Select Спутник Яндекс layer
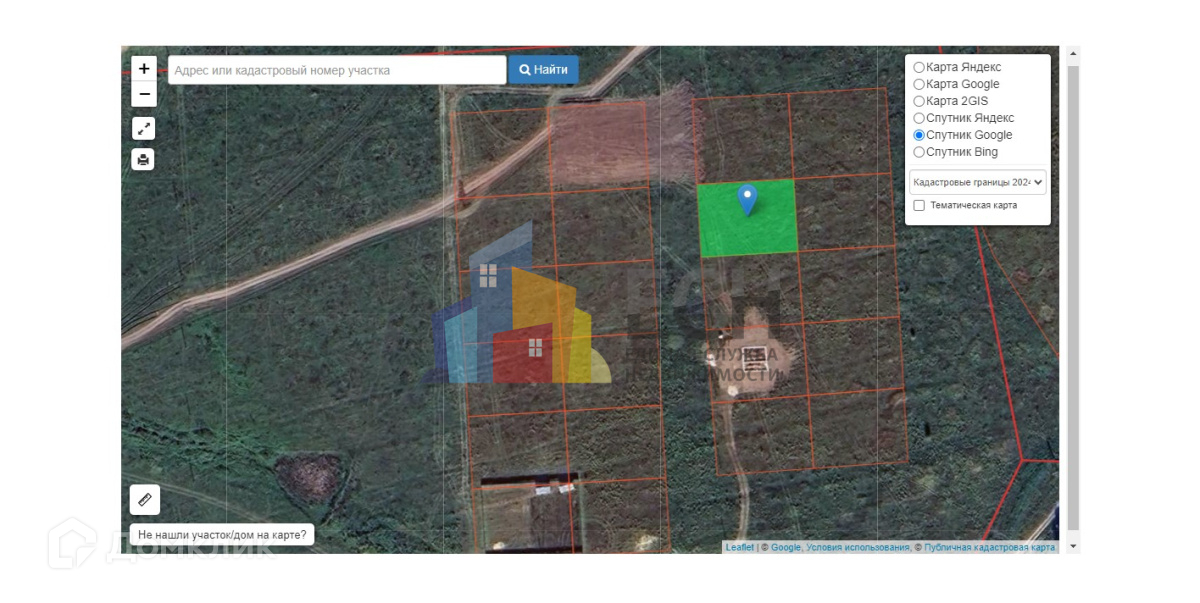This screenshot has height=603, width=1200. (919, 118)
